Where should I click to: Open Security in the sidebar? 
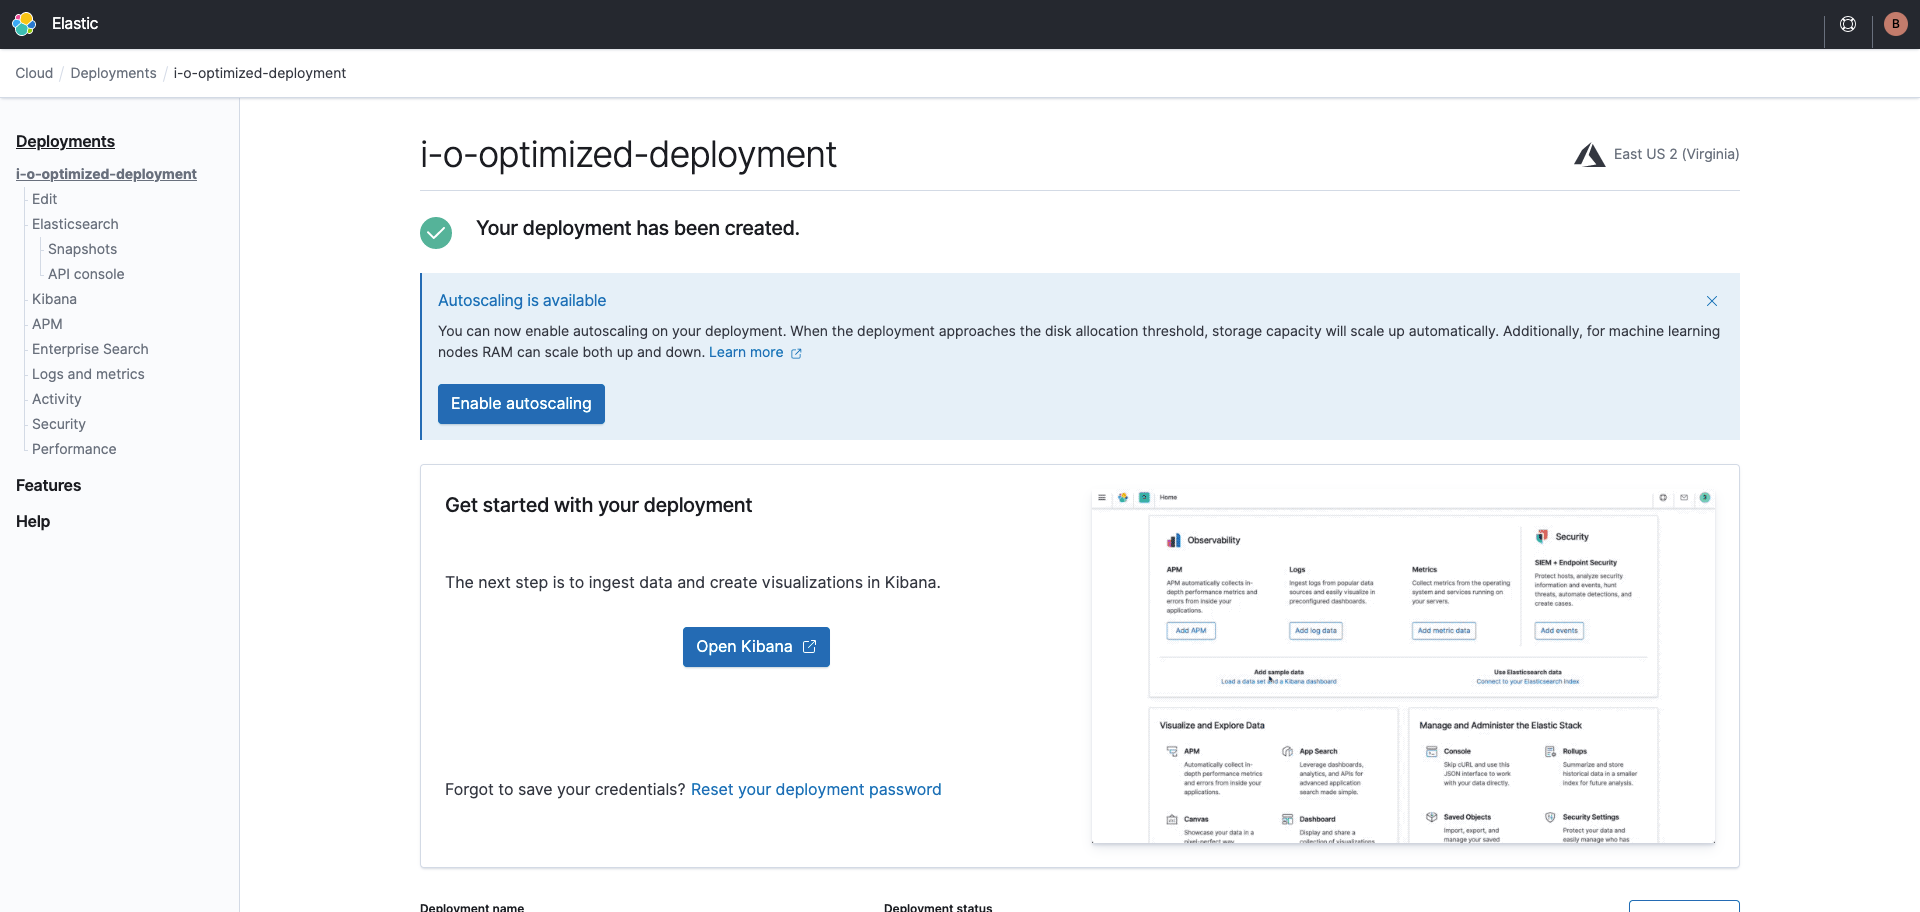pos(58,424)
